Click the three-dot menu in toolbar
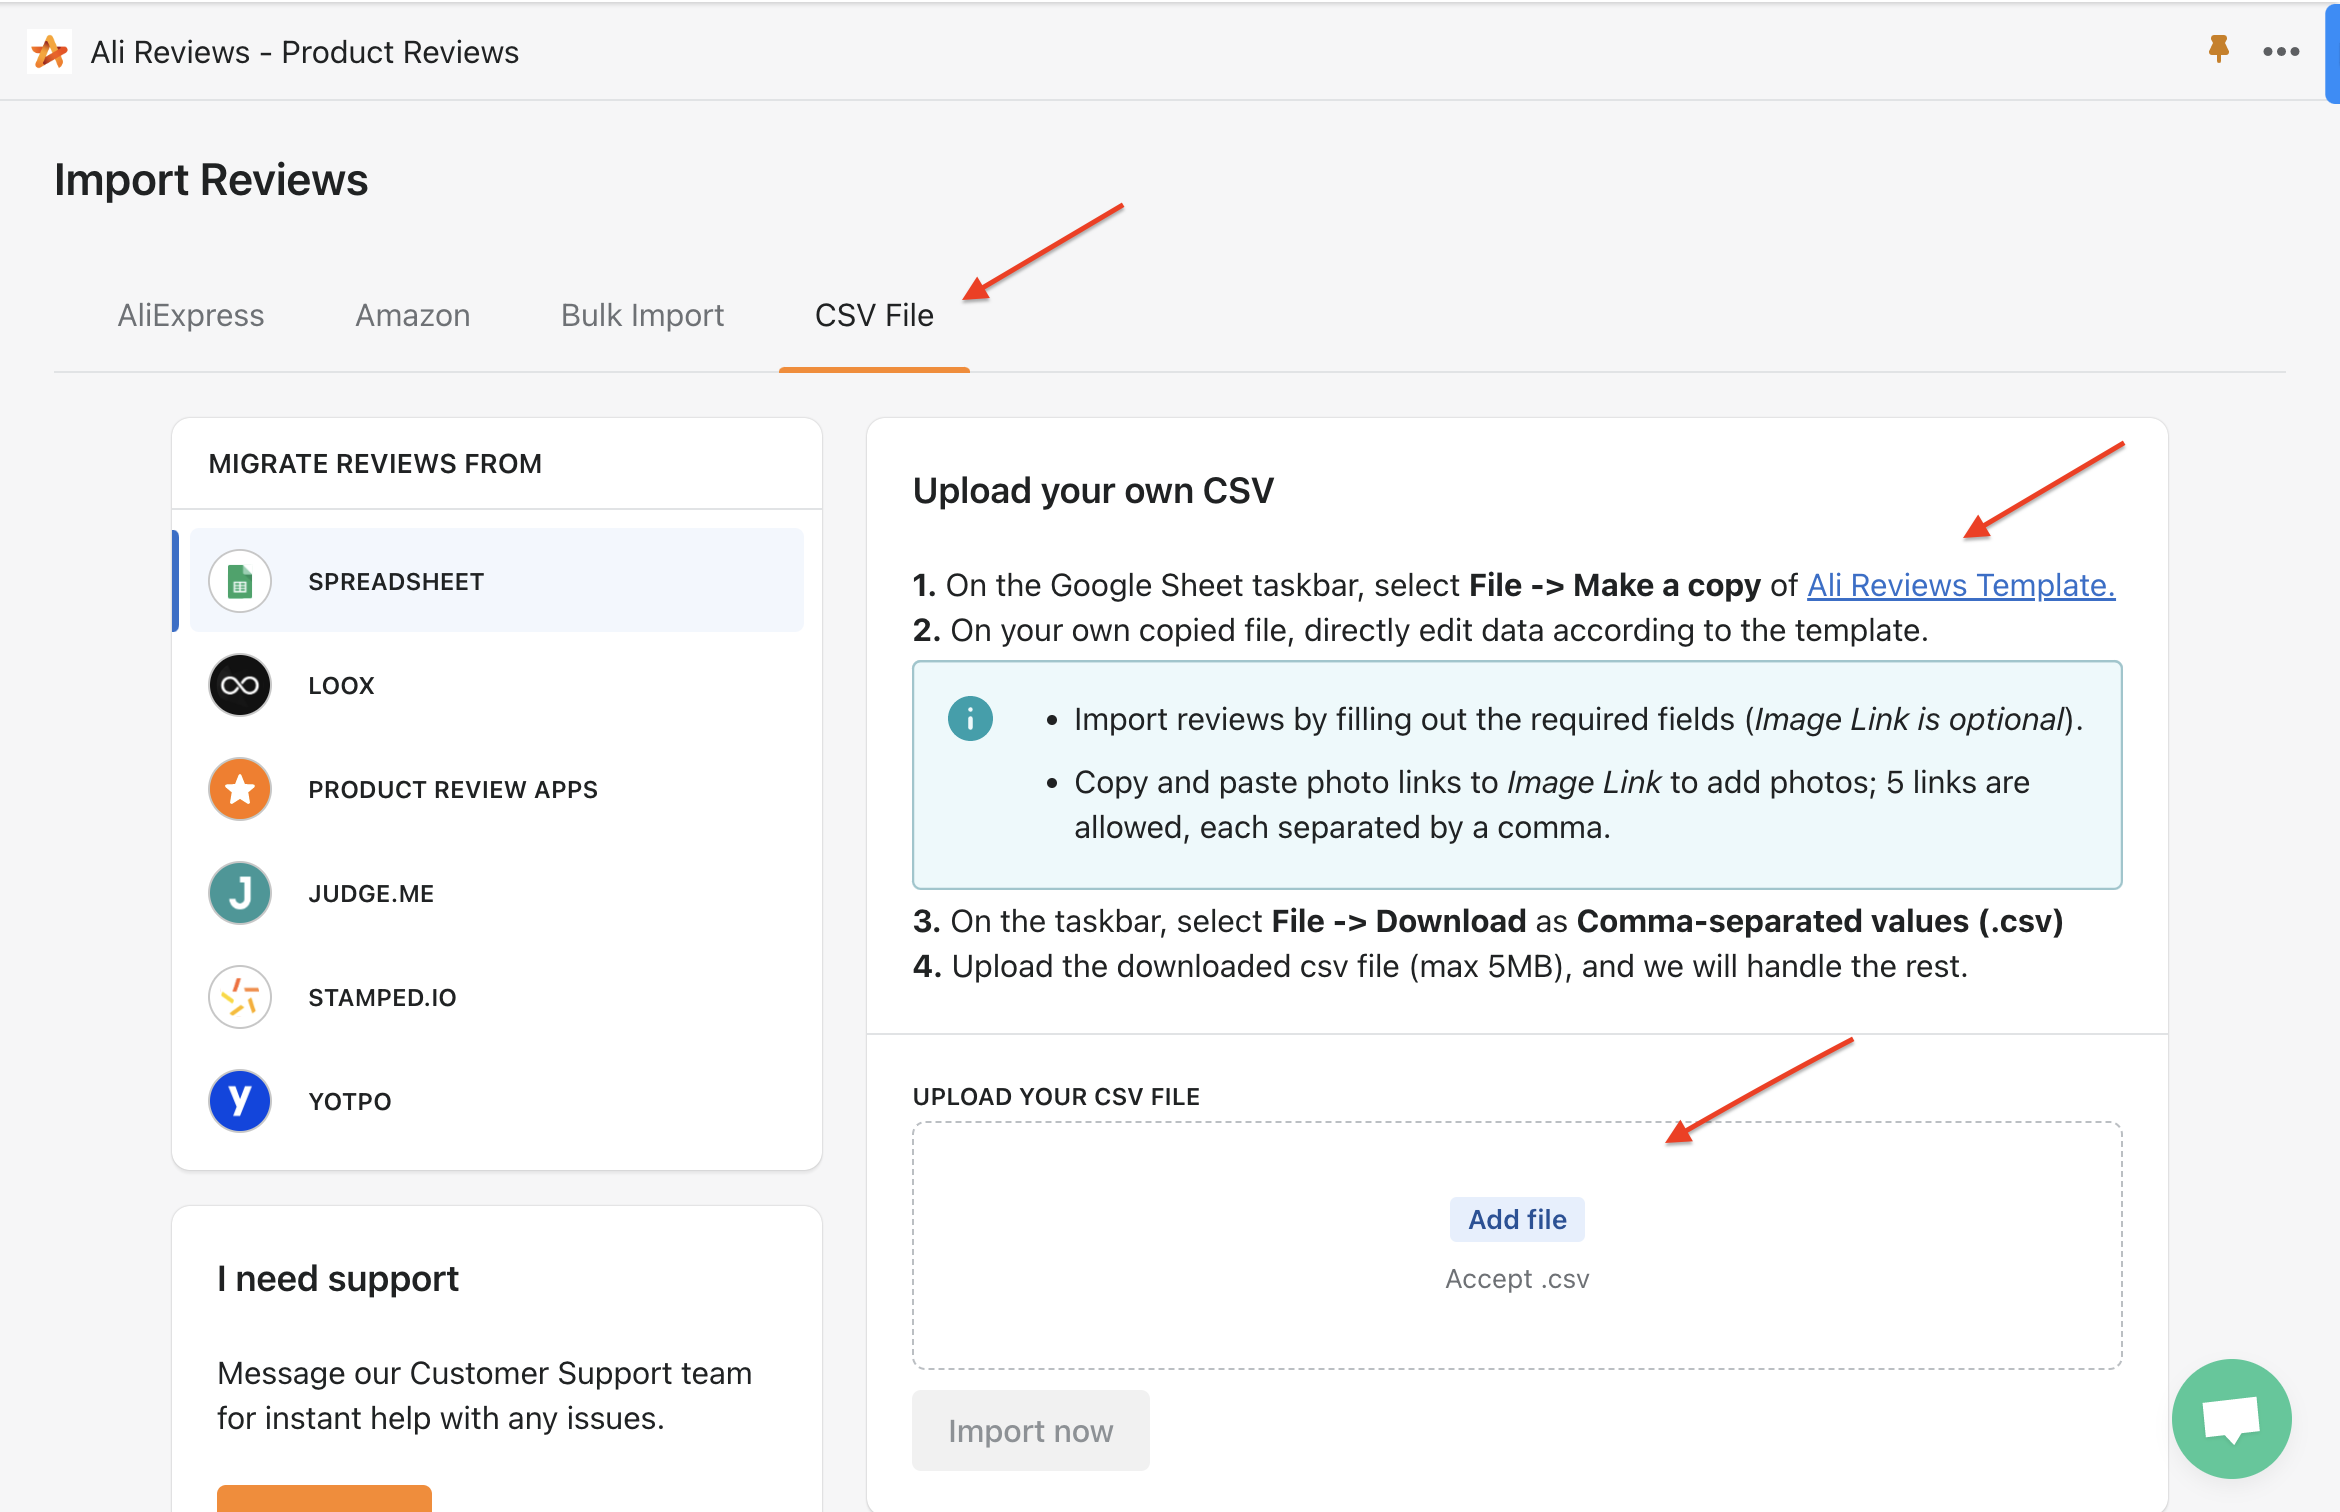The width and height of the screenshot is (2340, 1512). click(x=2280, y=51)
